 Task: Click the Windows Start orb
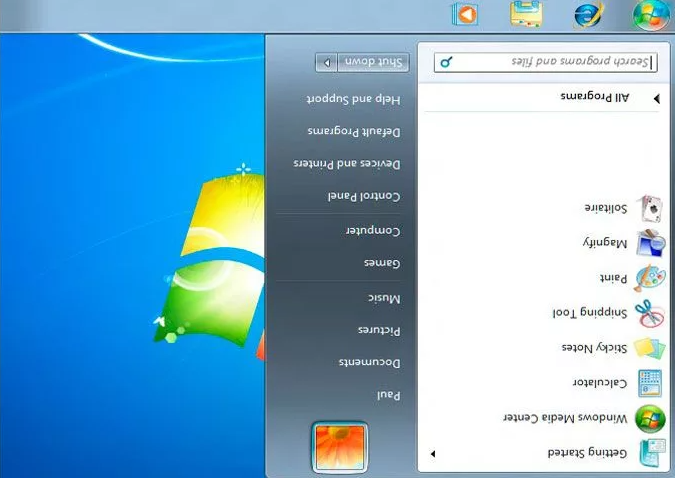651,15
